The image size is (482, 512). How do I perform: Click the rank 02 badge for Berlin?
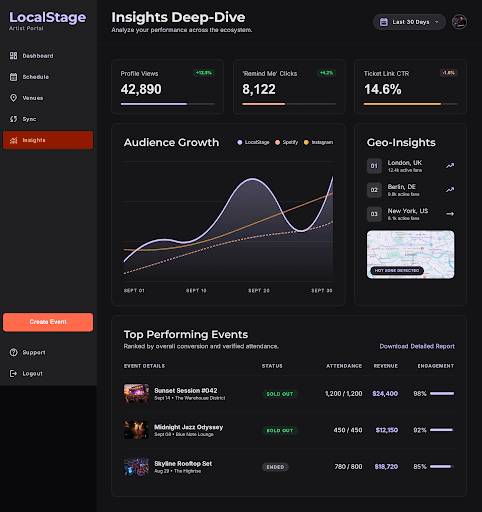click(x=374, y=190)
